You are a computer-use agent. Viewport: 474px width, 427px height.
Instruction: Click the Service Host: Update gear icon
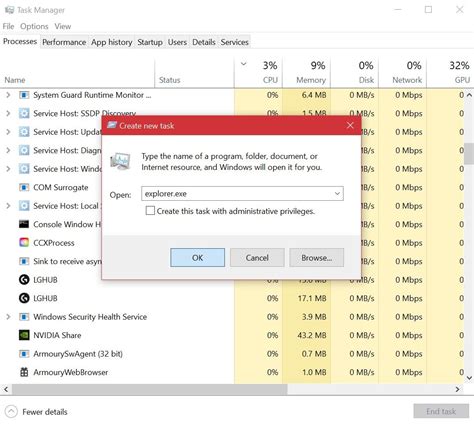coord(24,132)
